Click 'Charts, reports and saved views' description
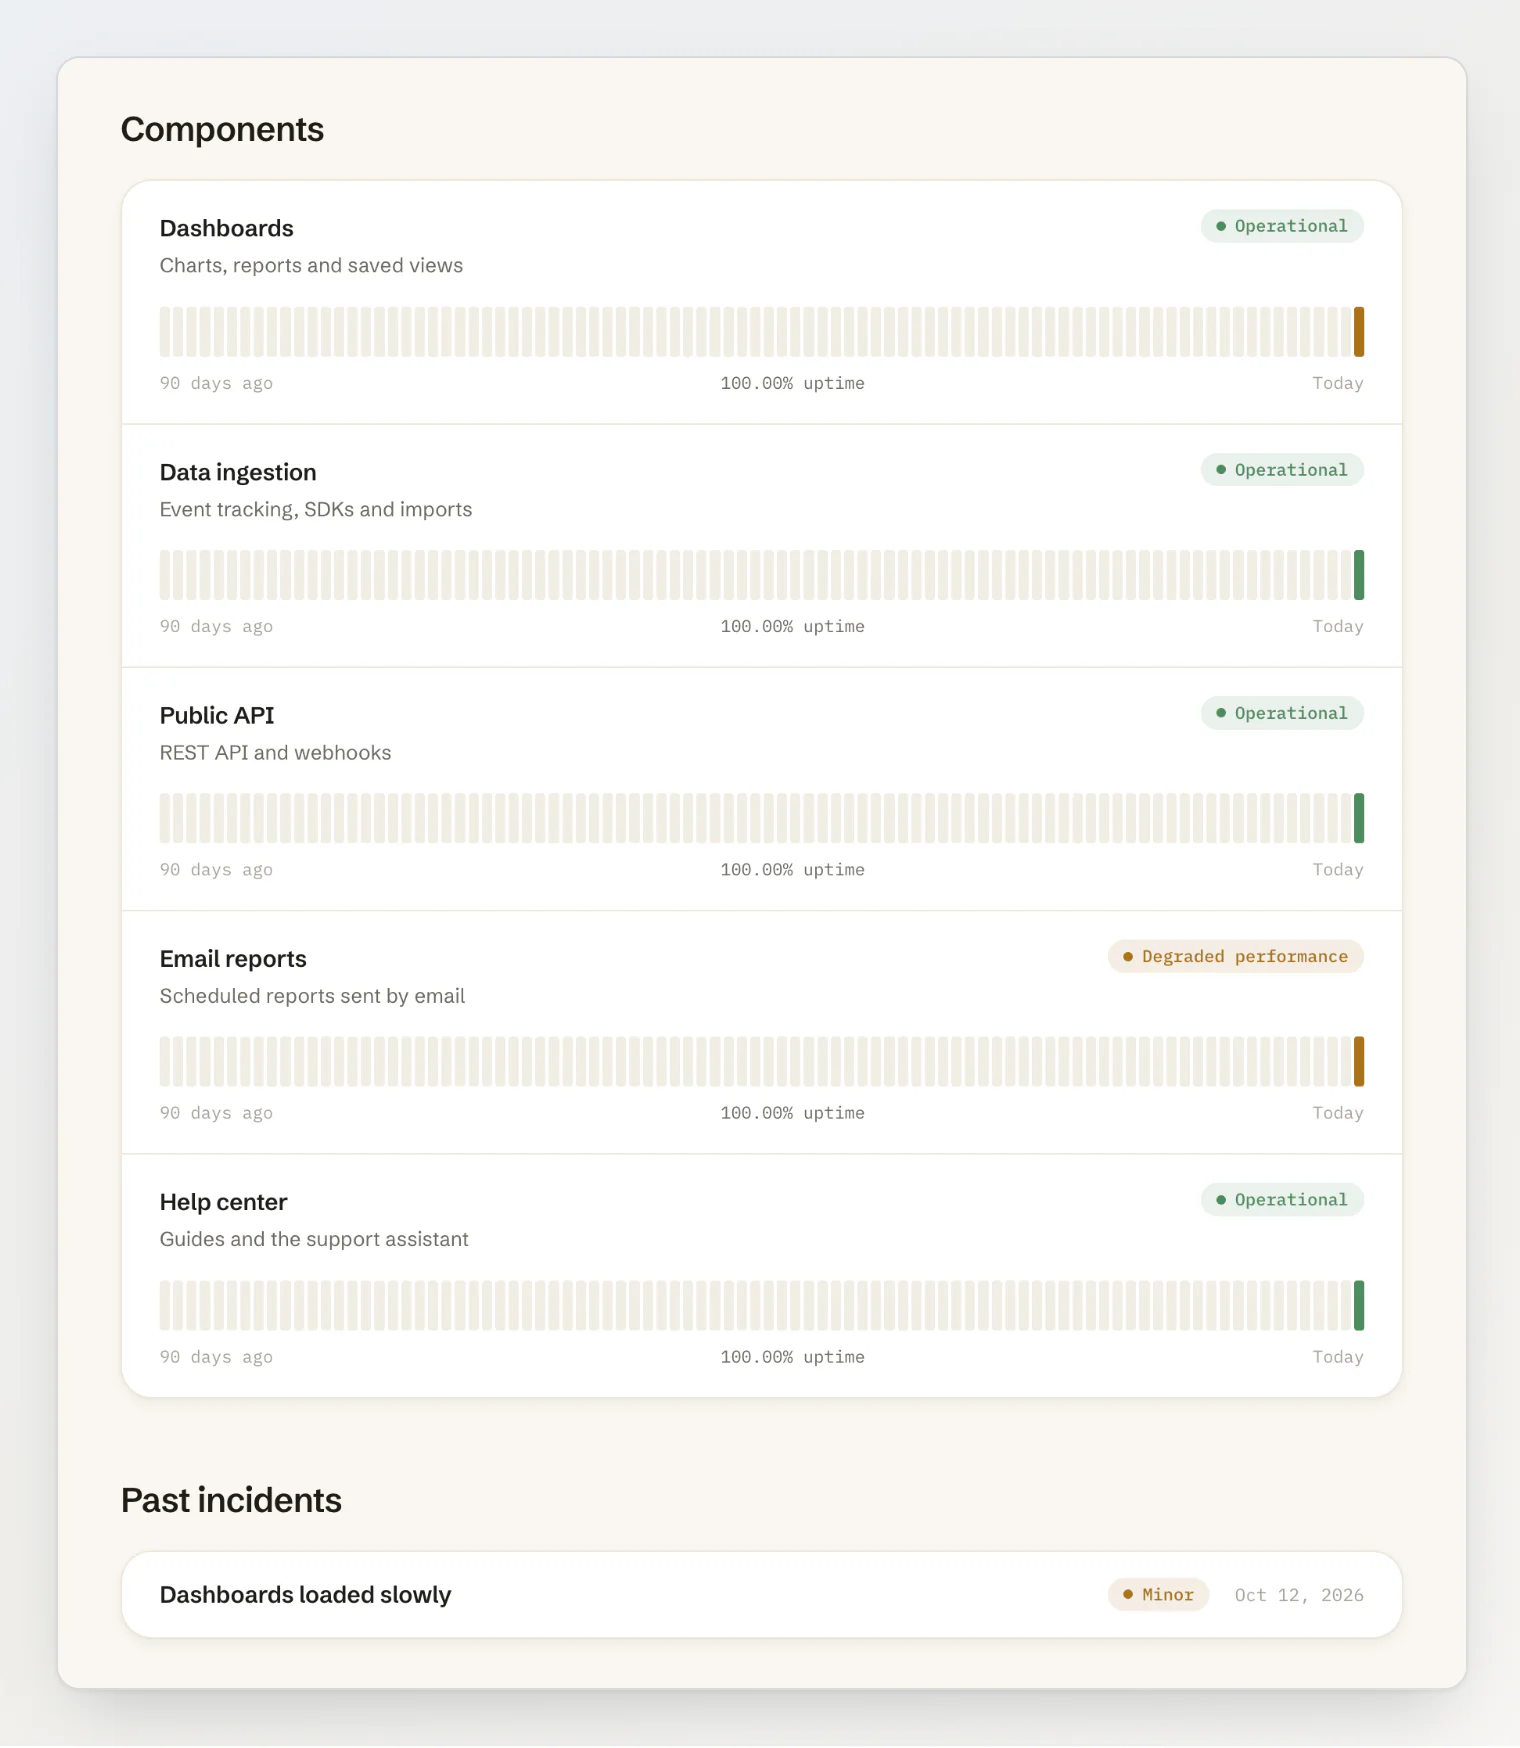 [312, 265]
